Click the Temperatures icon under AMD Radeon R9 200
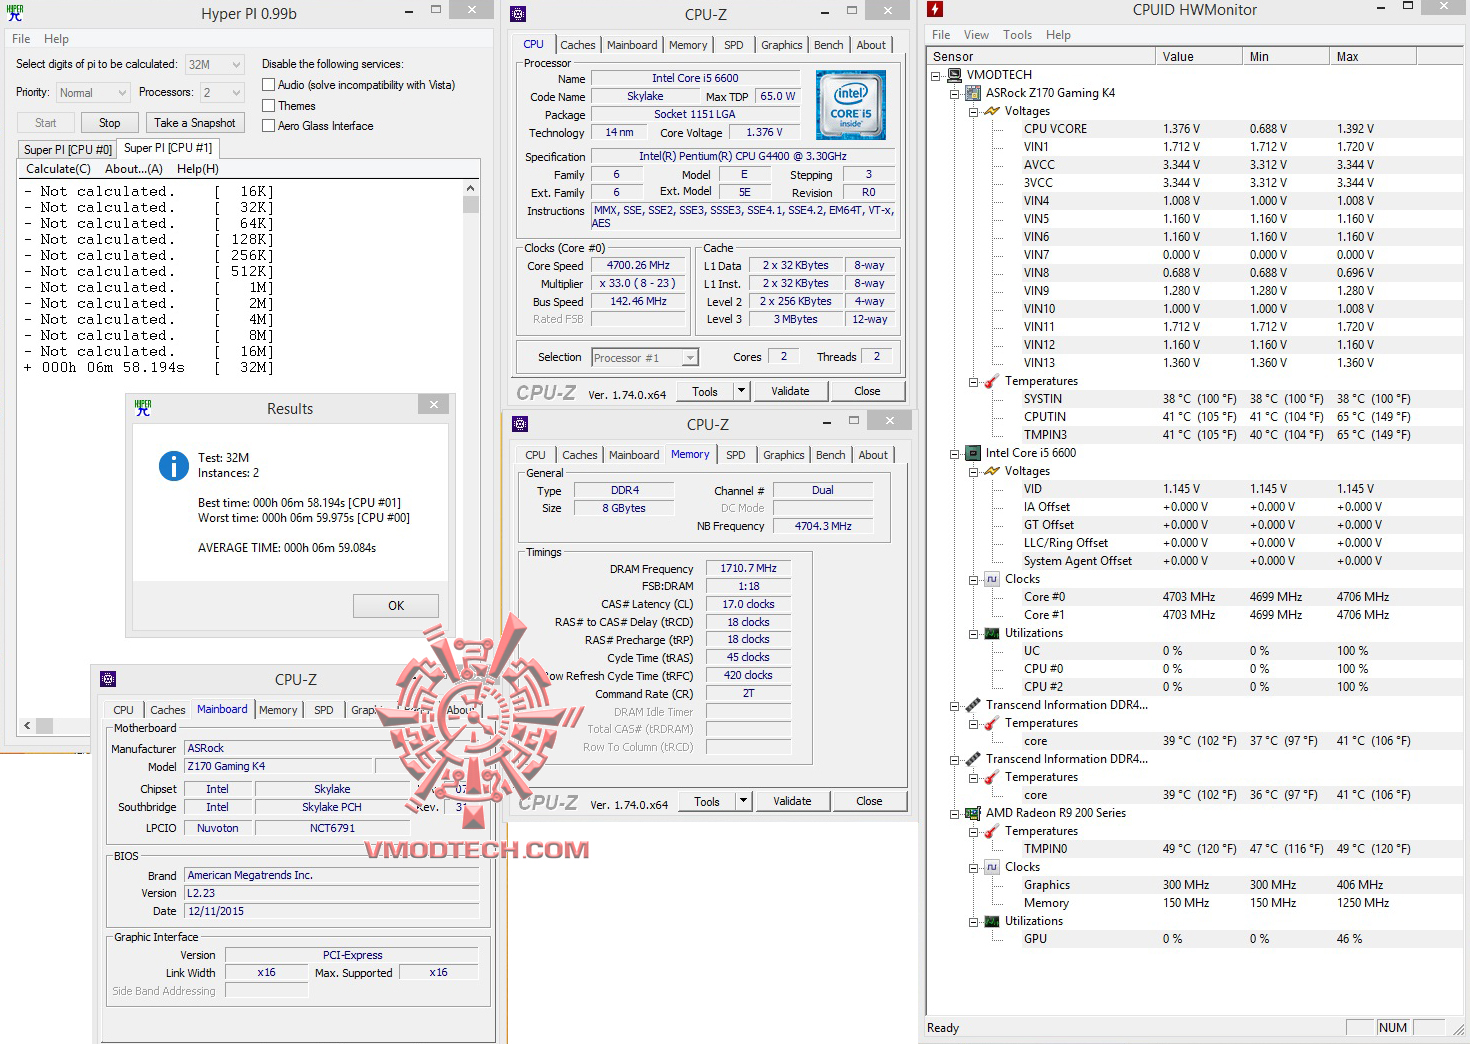Image resolution: width=1470 pixels, height=1044 pixels. (992, 831)
